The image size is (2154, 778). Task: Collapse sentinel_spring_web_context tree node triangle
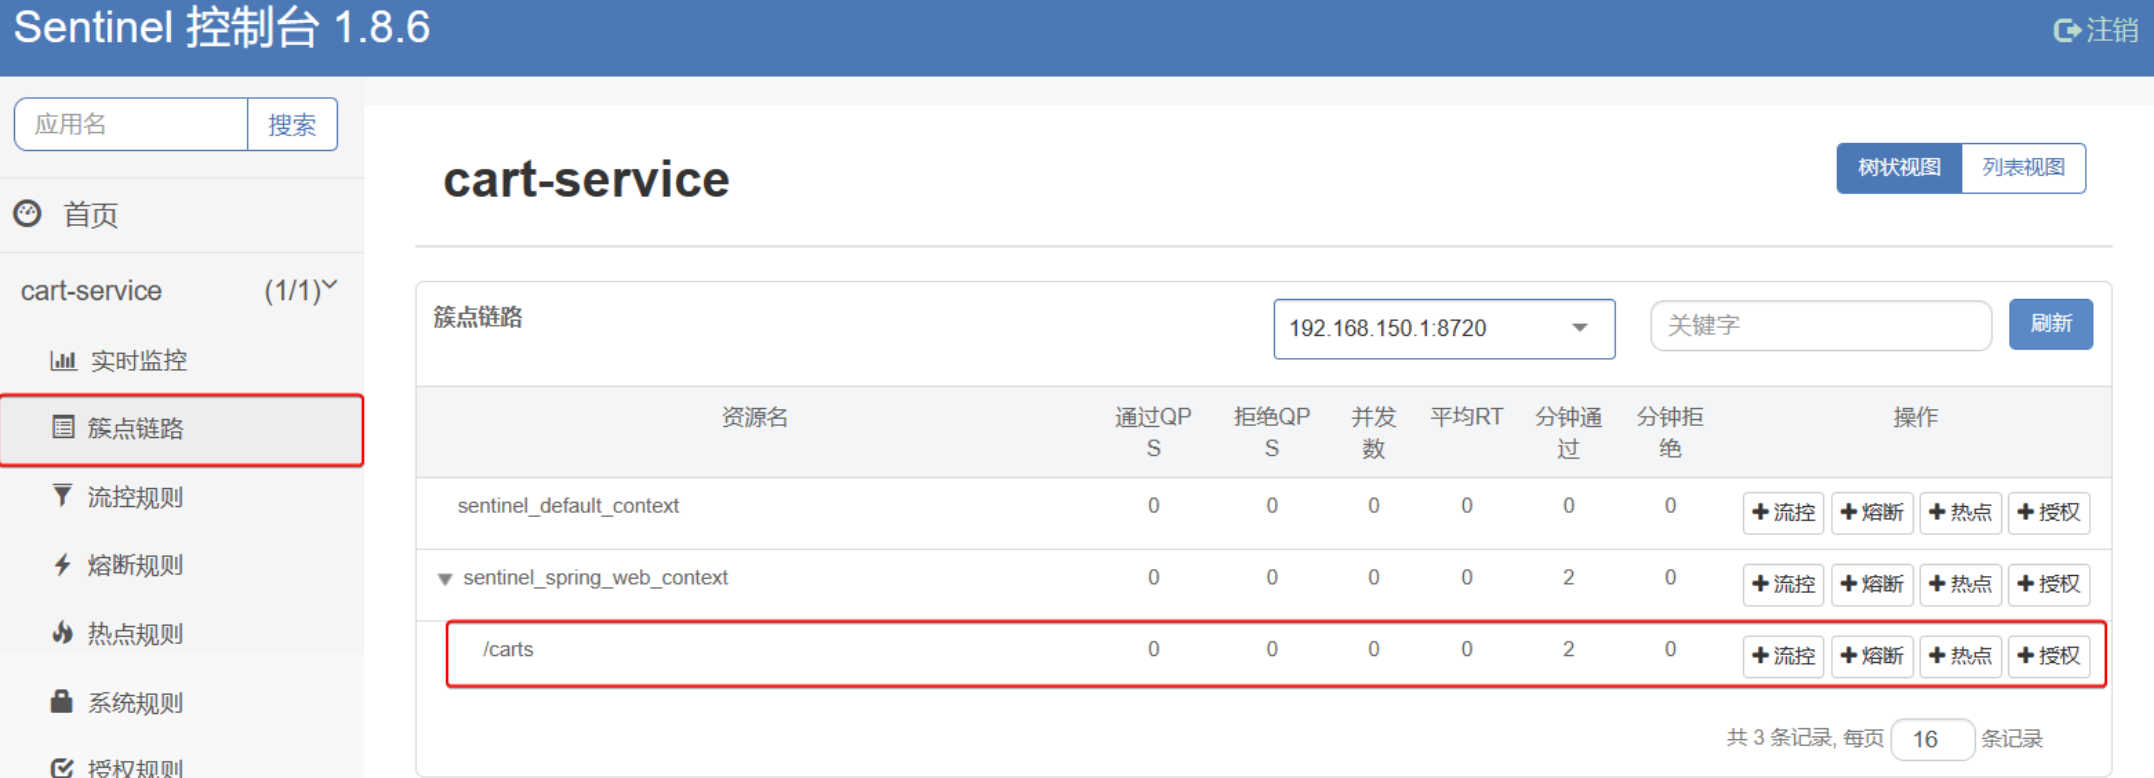click(x=445, y=579)
